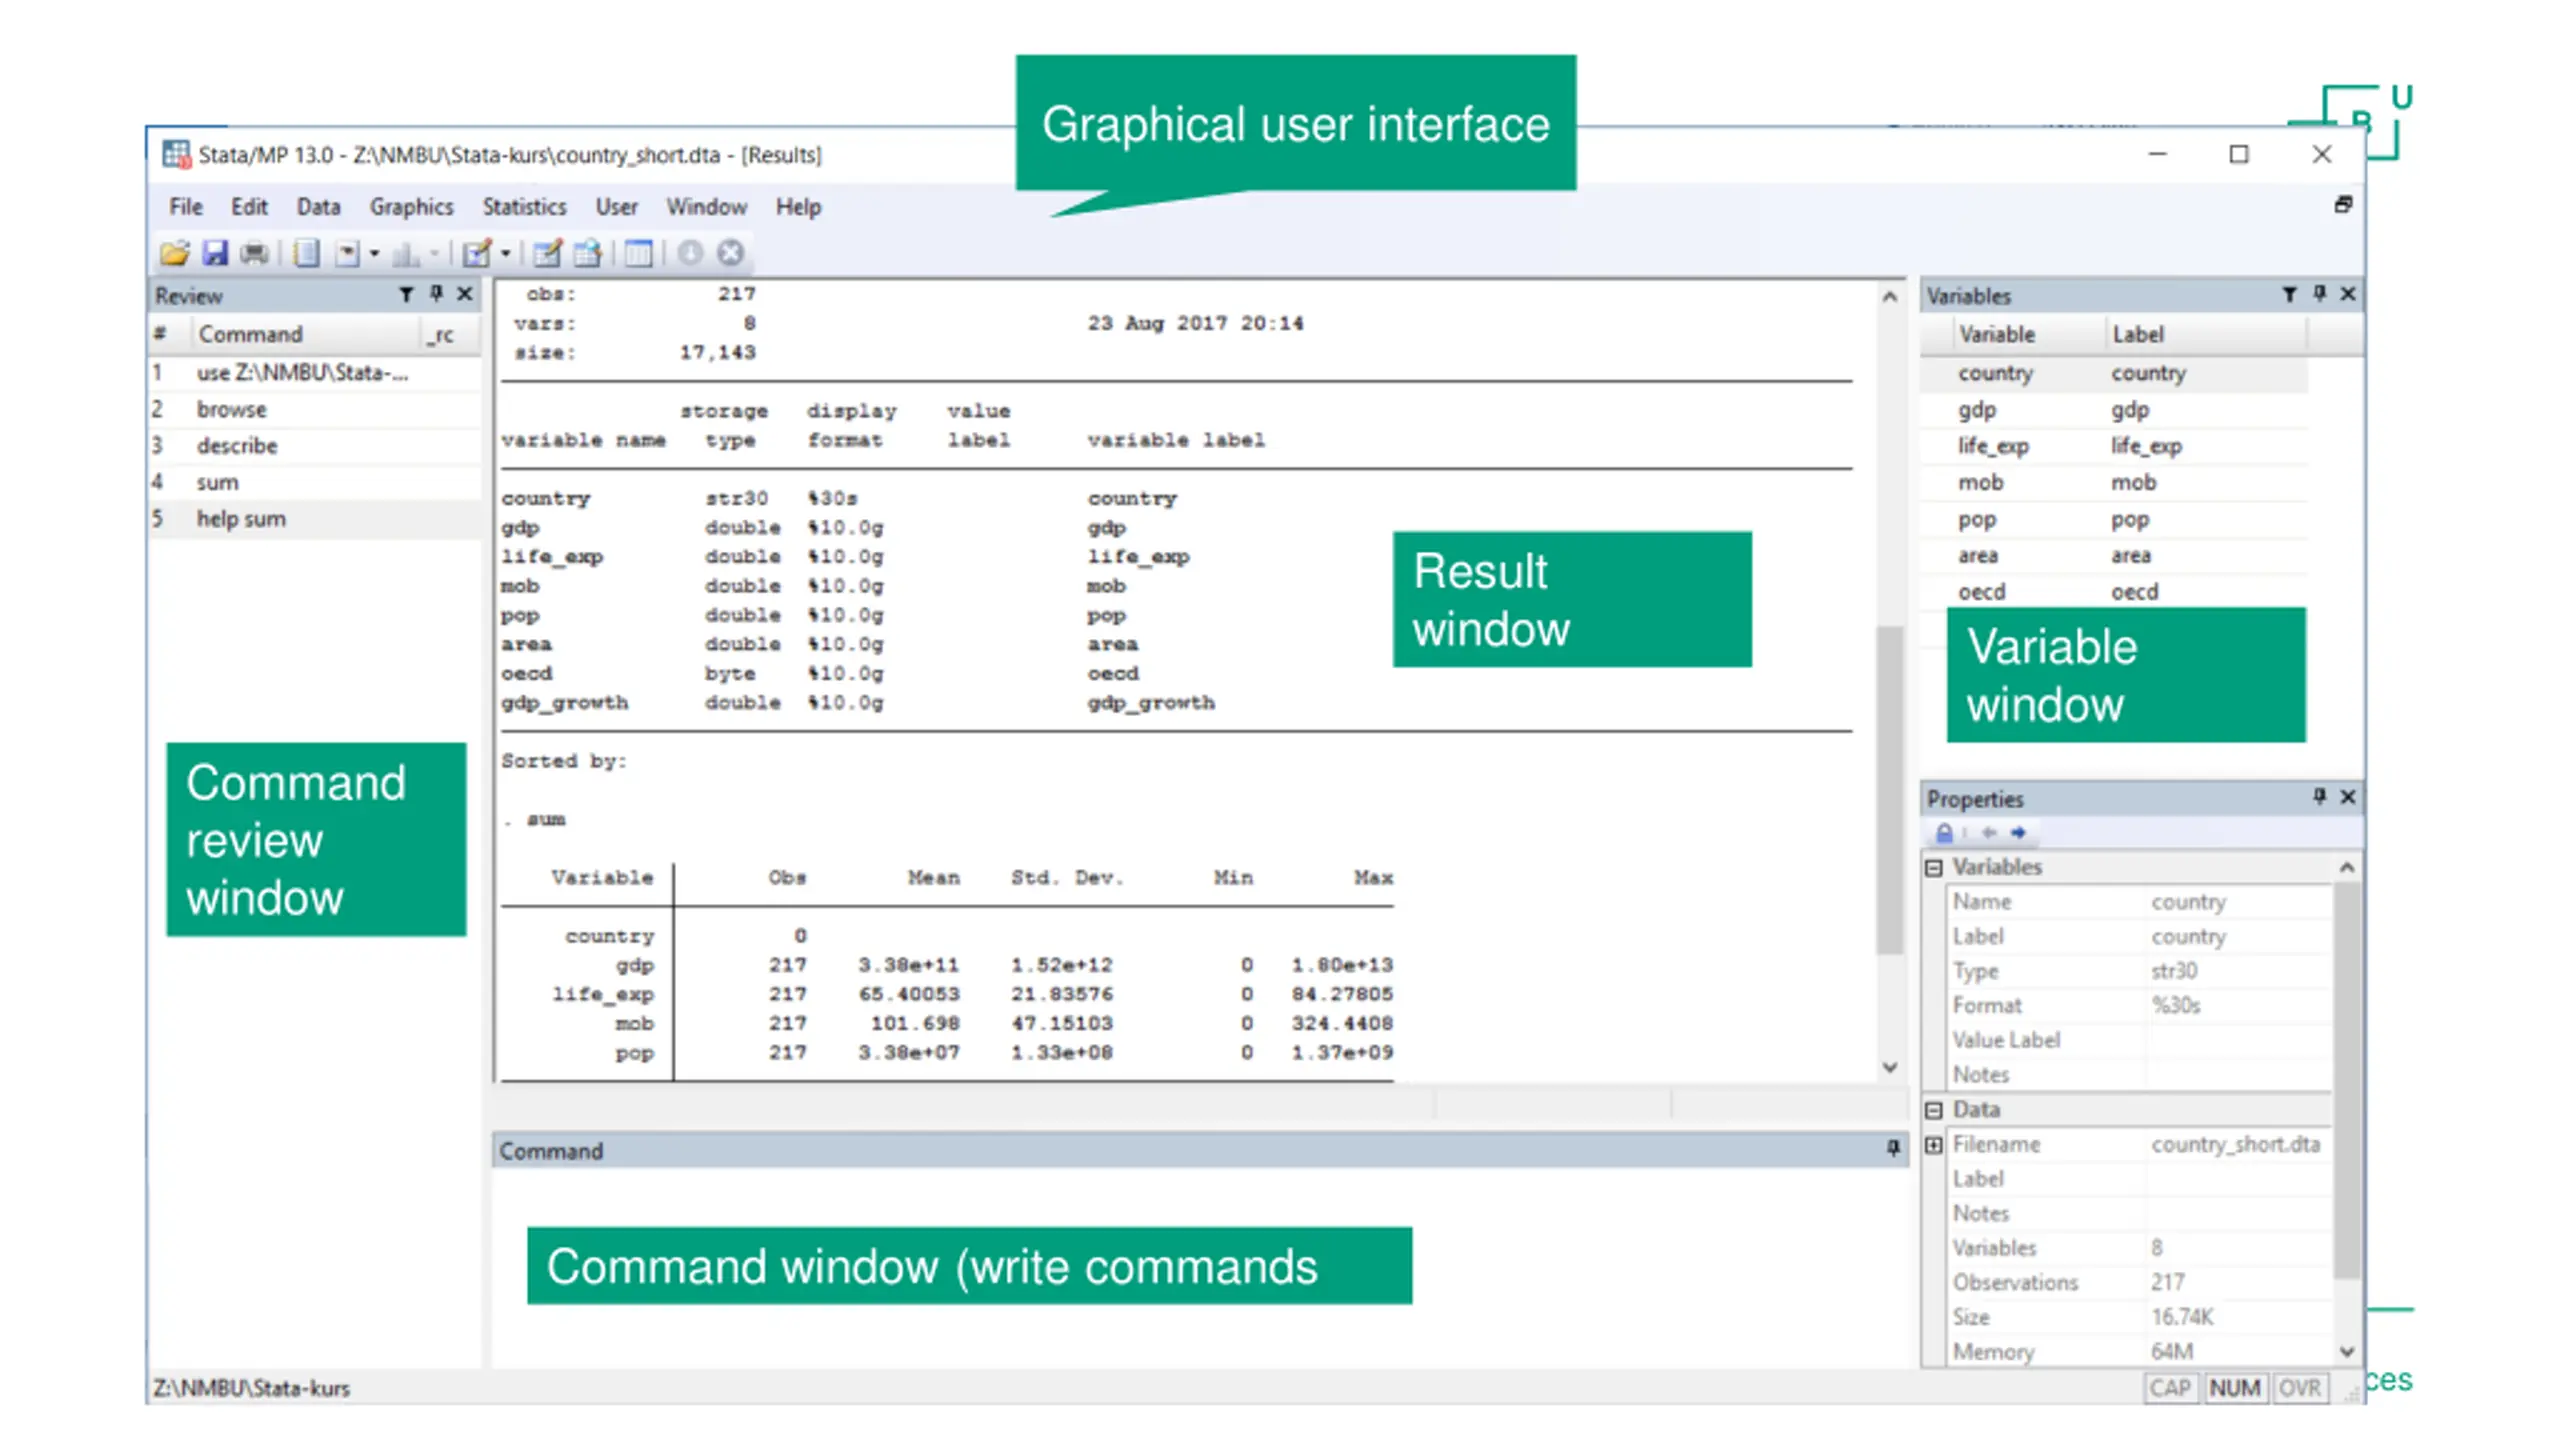The width and height of the screenshot is (2560, 1440).
Task: Select the 'describe' command in Review
Action: point(237,446)
